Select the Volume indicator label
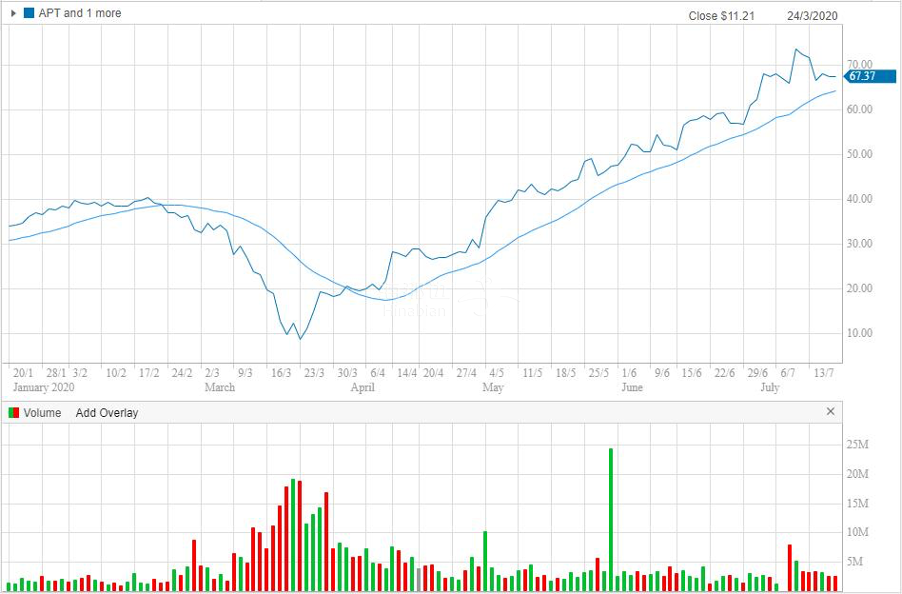The image size is (902, 594). 43,413
